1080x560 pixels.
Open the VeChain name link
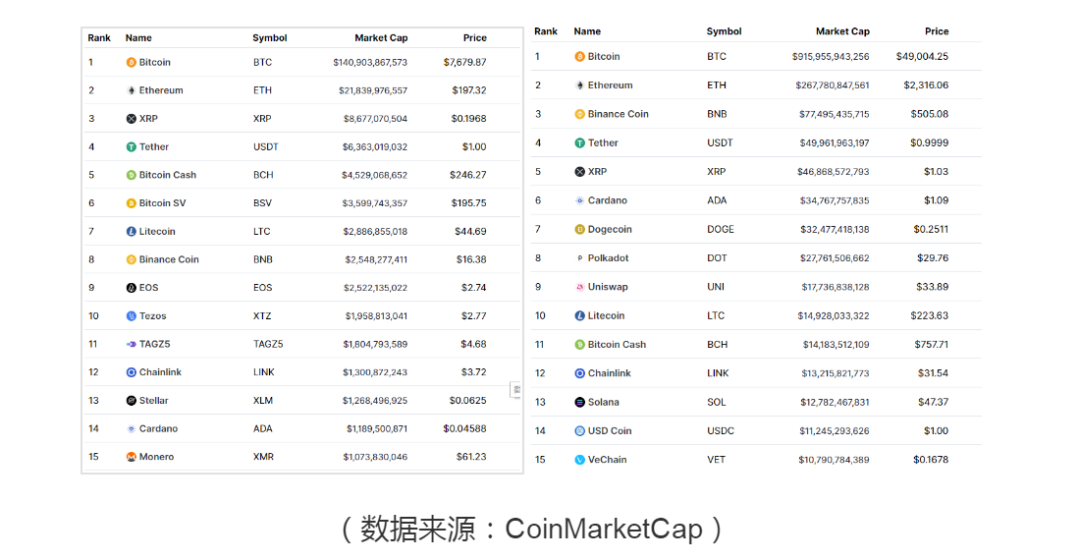[607, 459]
